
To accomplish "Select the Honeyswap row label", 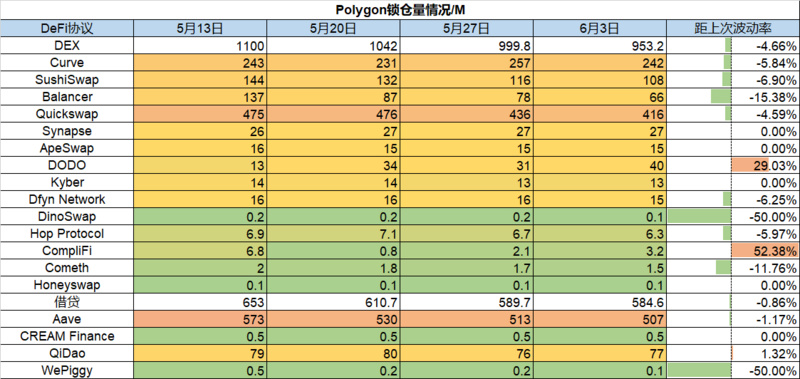I will 67,285.
